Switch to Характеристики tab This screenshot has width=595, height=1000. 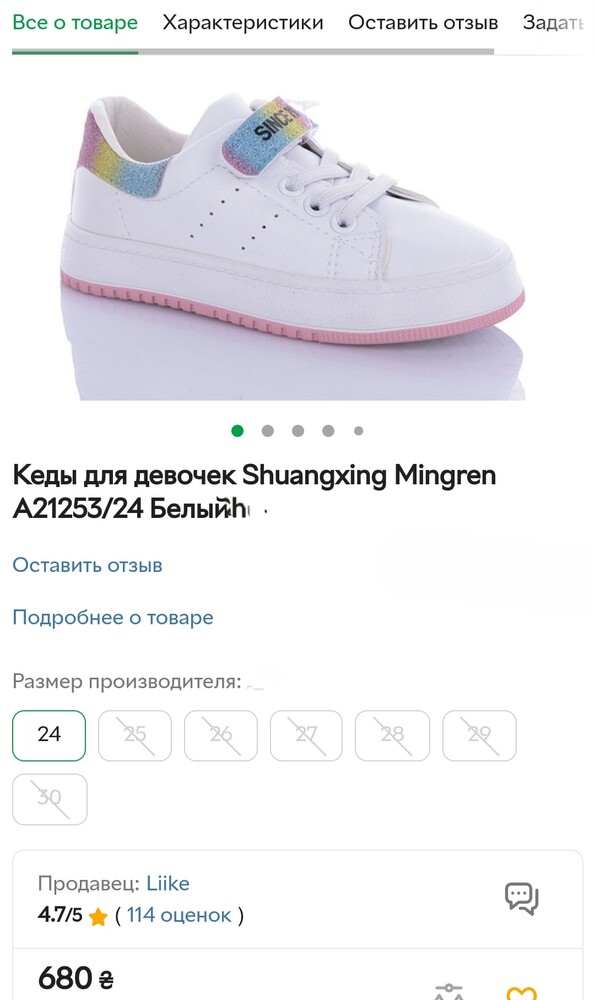pos(243,22)
